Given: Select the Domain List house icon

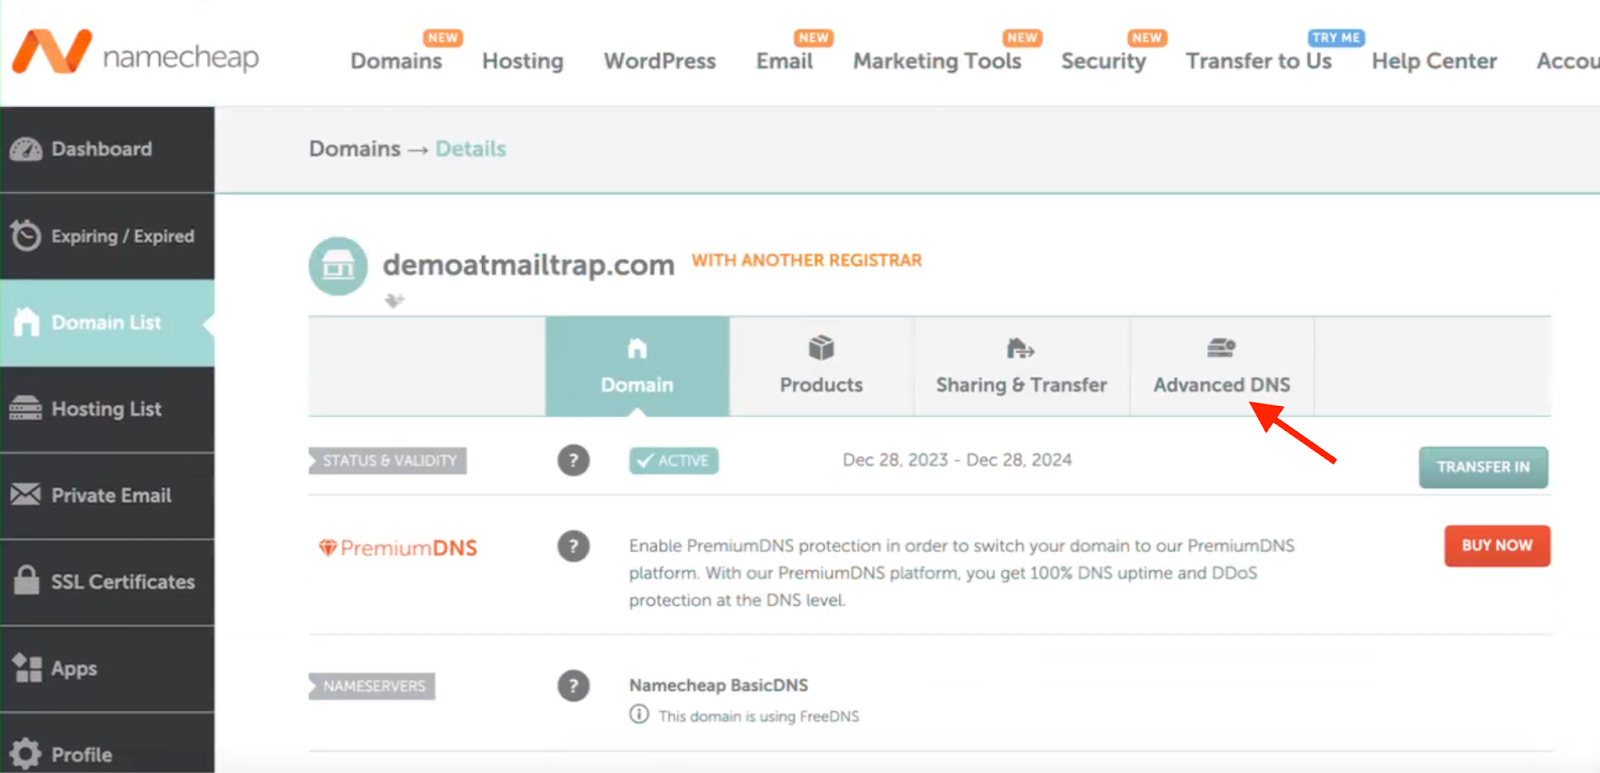Looking at the screenshot, I should tap(27, 322).
